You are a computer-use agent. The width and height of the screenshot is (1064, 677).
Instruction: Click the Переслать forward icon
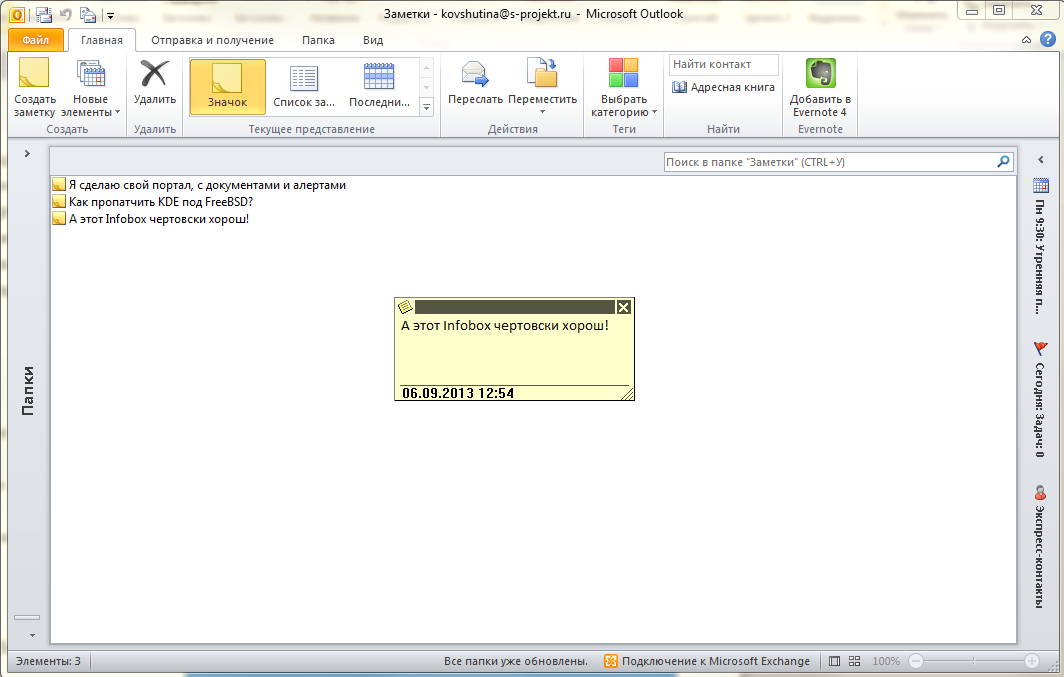(x=475, y=83)
